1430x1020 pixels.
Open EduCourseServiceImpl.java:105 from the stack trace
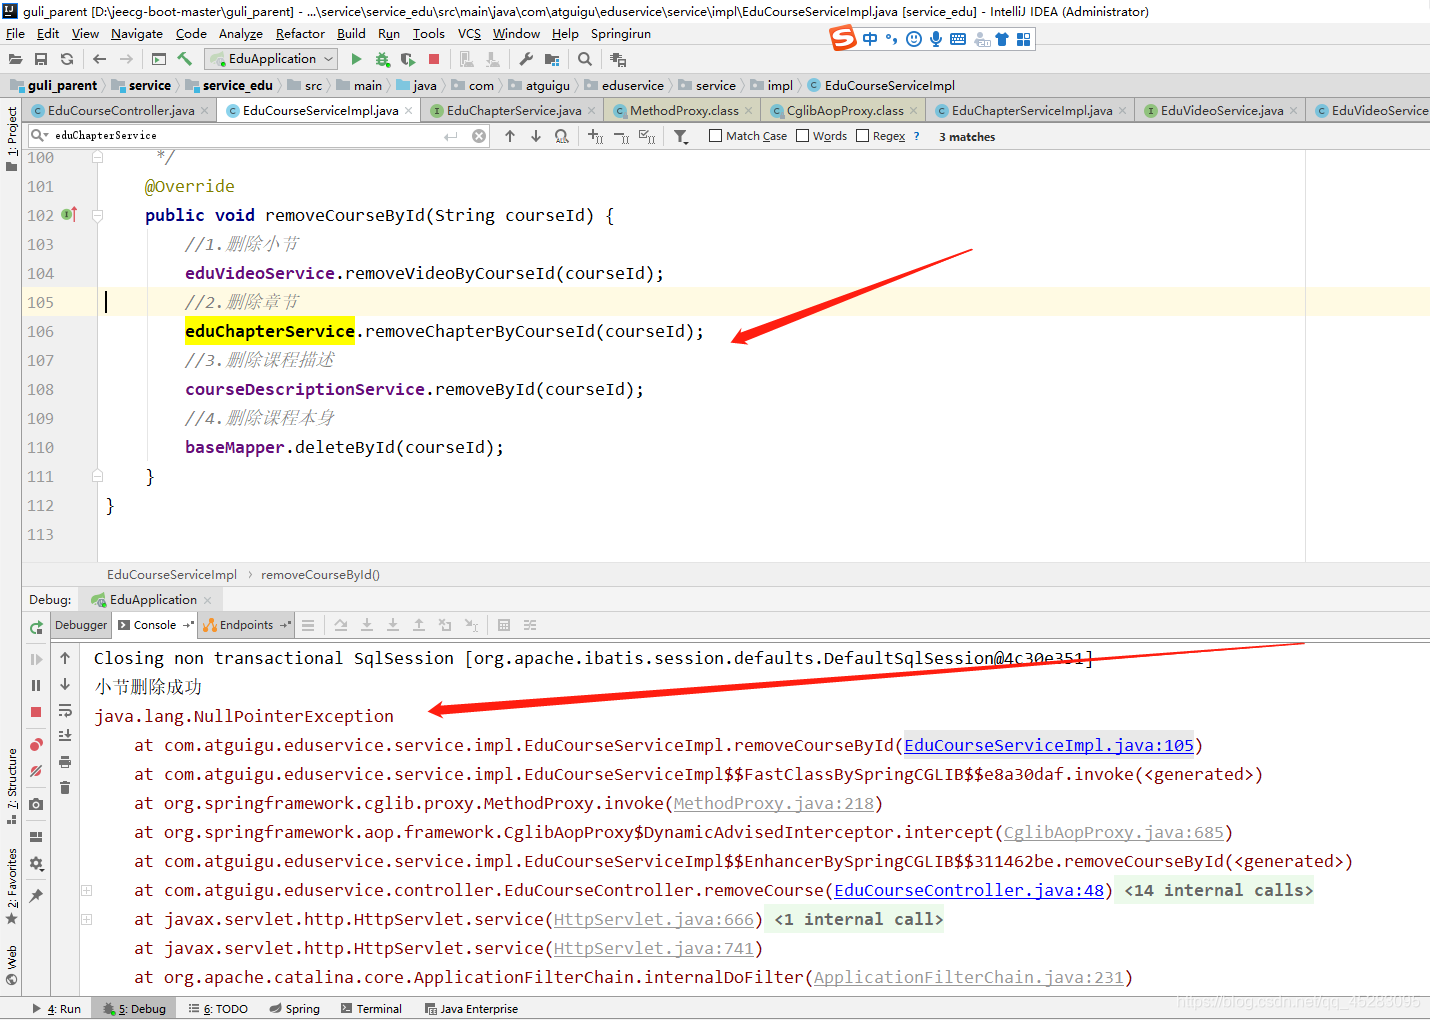coord(1048,744)
